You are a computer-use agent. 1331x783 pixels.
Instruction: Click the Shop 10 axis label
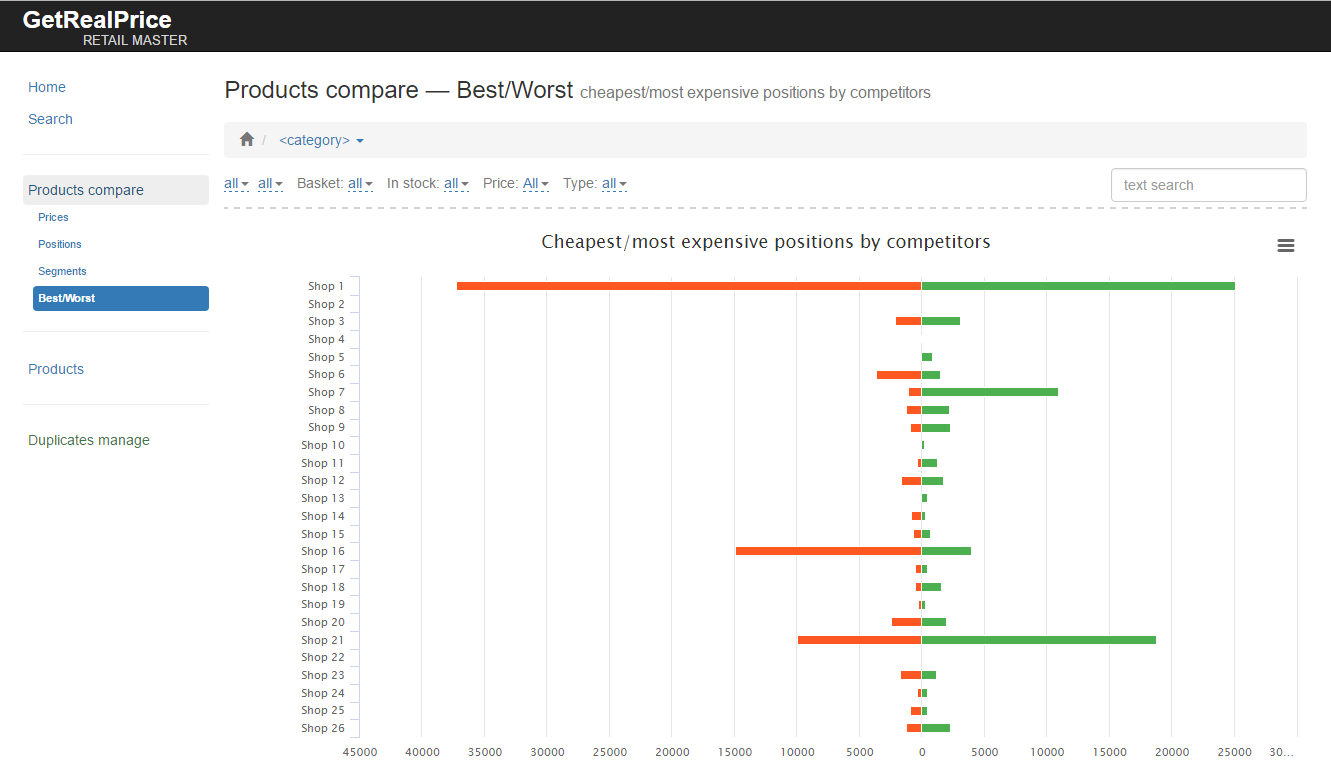(323, 445)
